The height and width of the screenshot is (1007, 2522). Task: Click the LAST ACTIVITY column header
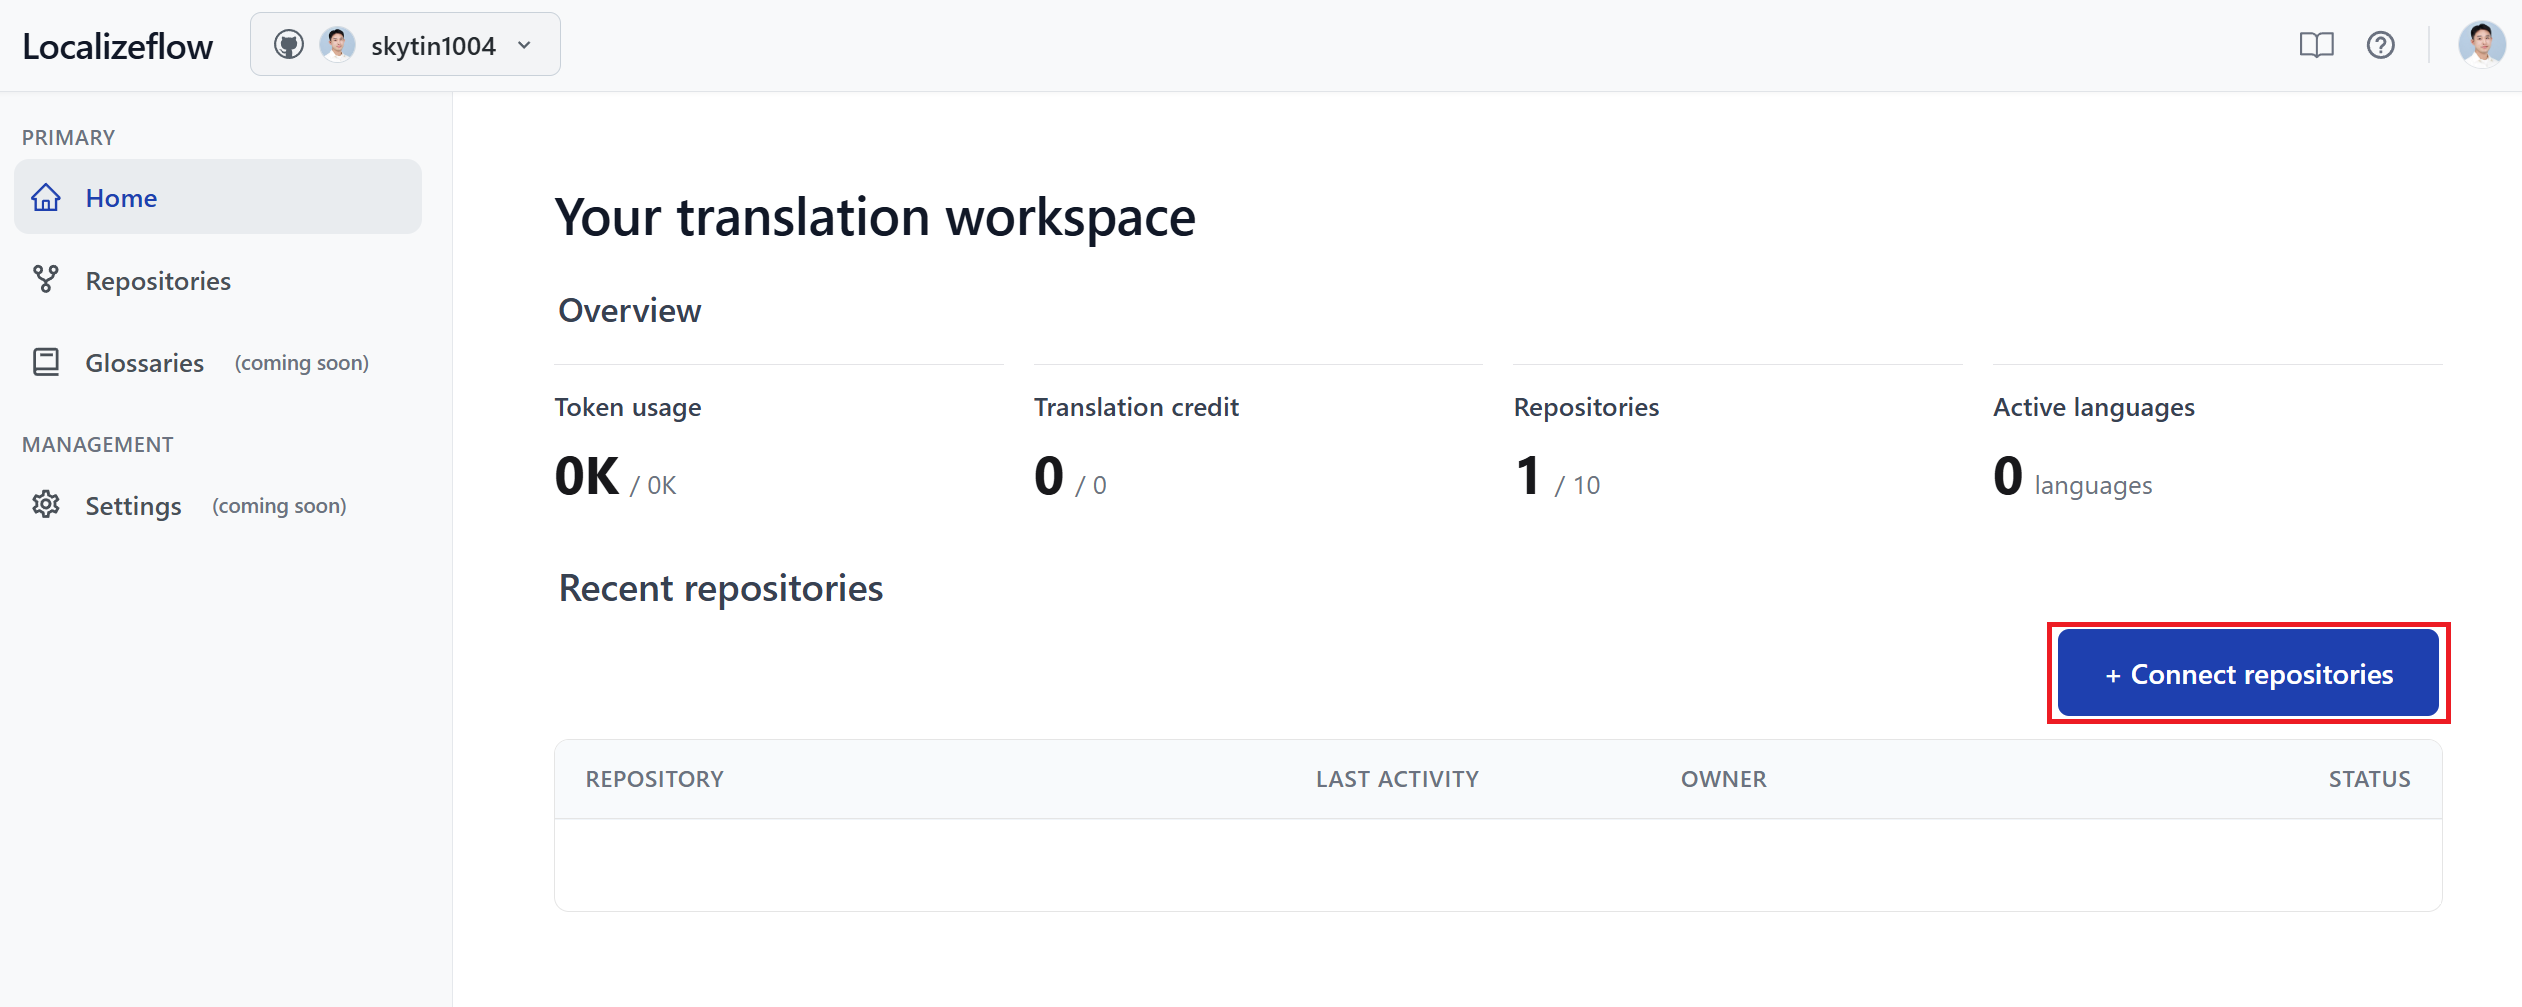pyautogui.click(x=1397, y=778)
